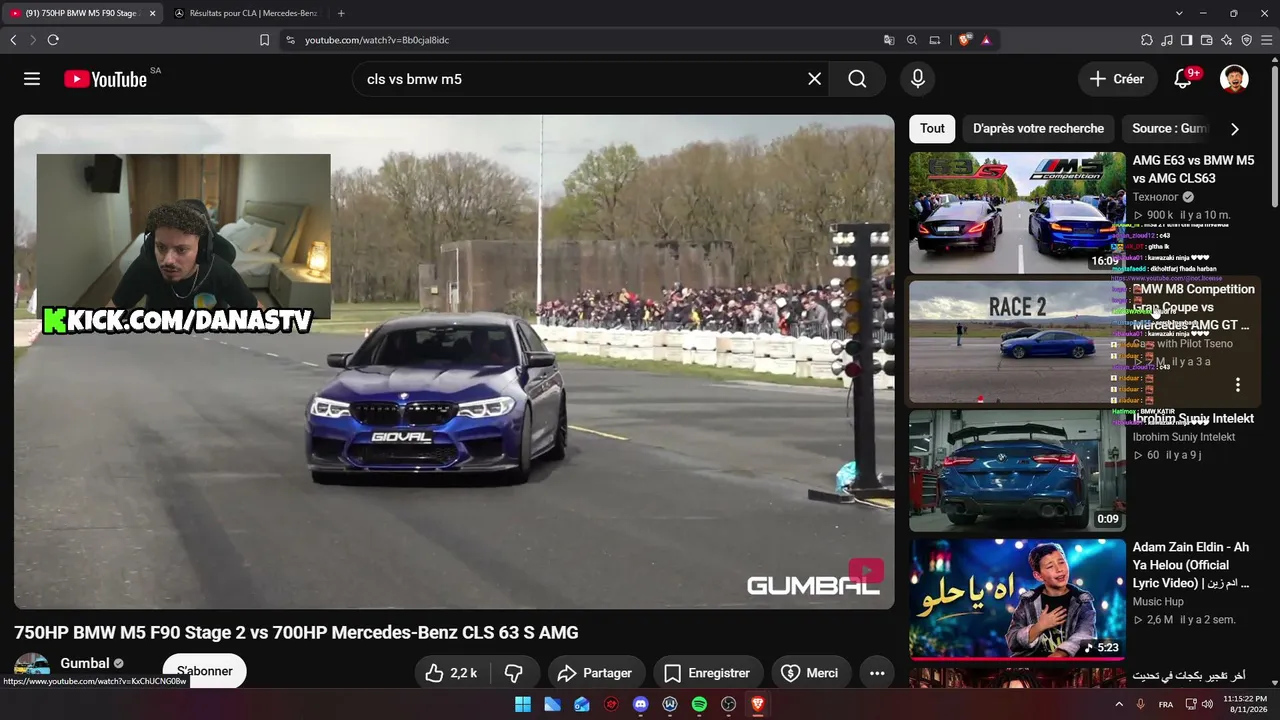Viewport: 1280px width, 720px height.
Task: Bookmark this page in the address bar
Action: point(264,40)
